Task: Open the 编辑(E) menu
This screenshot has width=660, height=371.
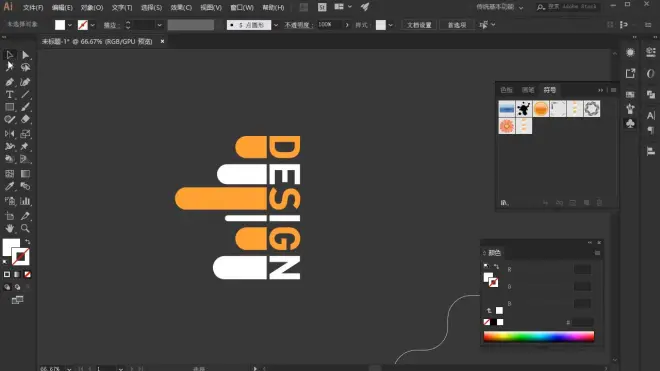Action: click(x=62, y=8)
